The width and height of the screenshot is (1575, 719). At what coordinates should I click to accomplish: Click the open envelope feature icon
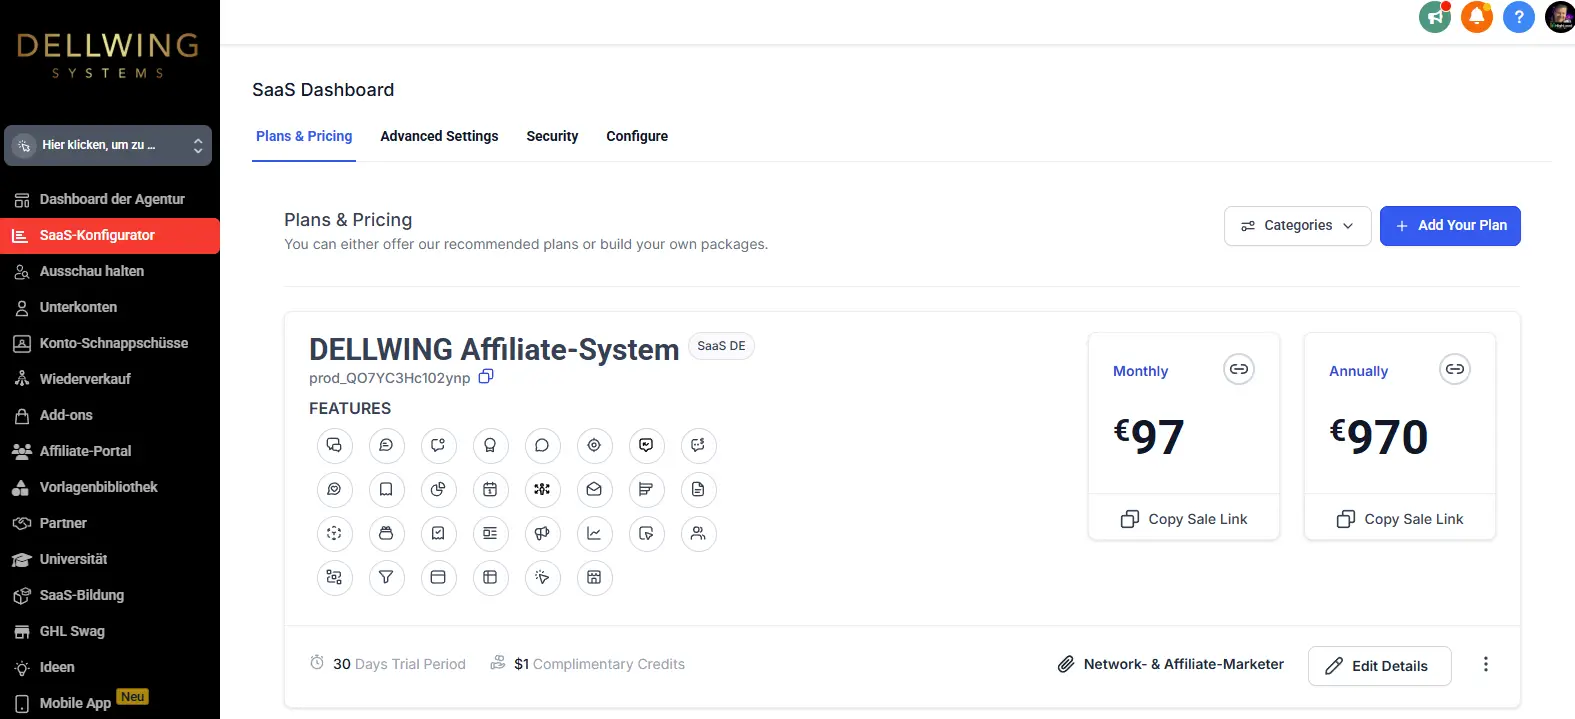pos(594,490)
